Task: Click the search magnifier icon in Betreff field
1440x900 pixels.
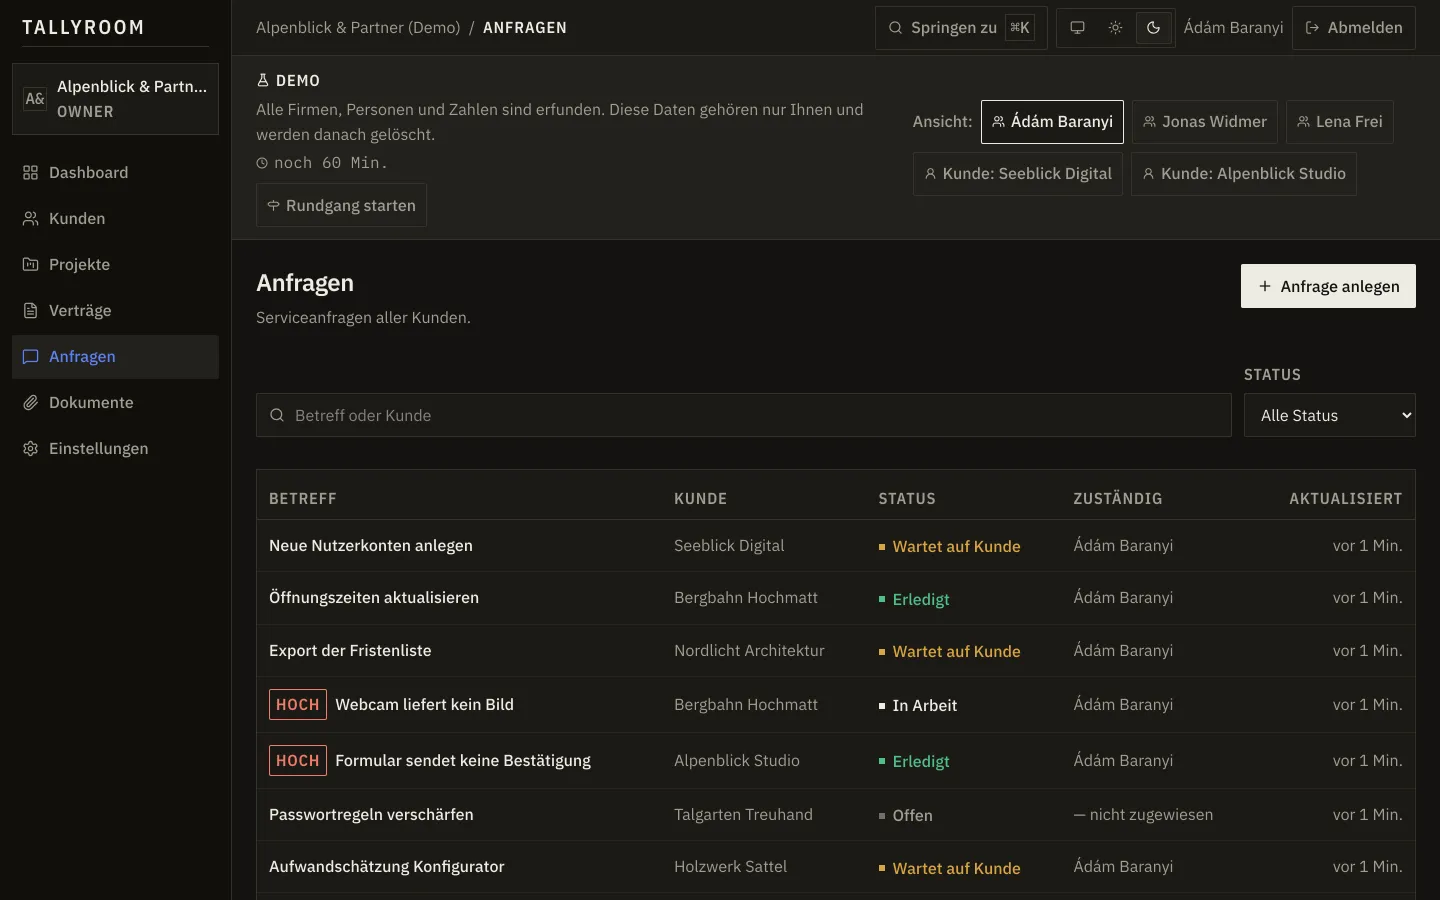Action: (277, 415)
